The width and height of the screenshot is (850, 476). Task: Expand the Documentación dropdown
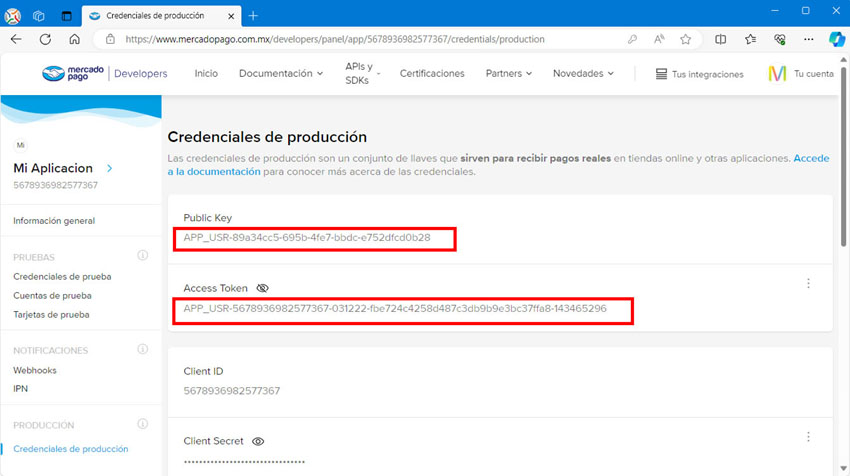[x=281, y=73]
